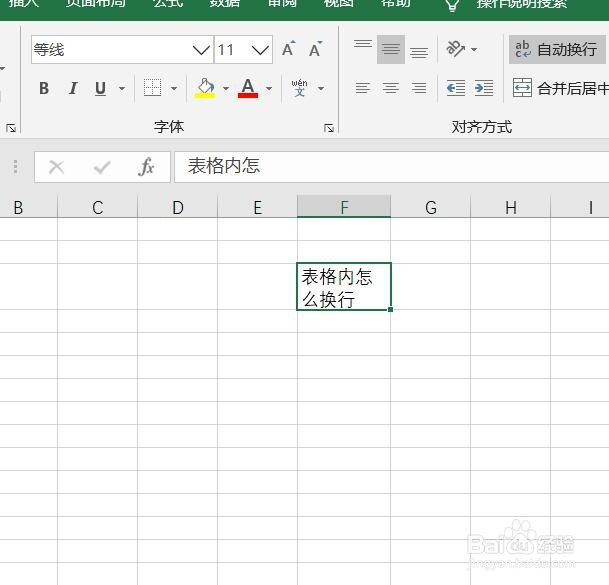Apply yellow fill color bucket
Screen dimensions: 609x585
[x=205, y=88]
